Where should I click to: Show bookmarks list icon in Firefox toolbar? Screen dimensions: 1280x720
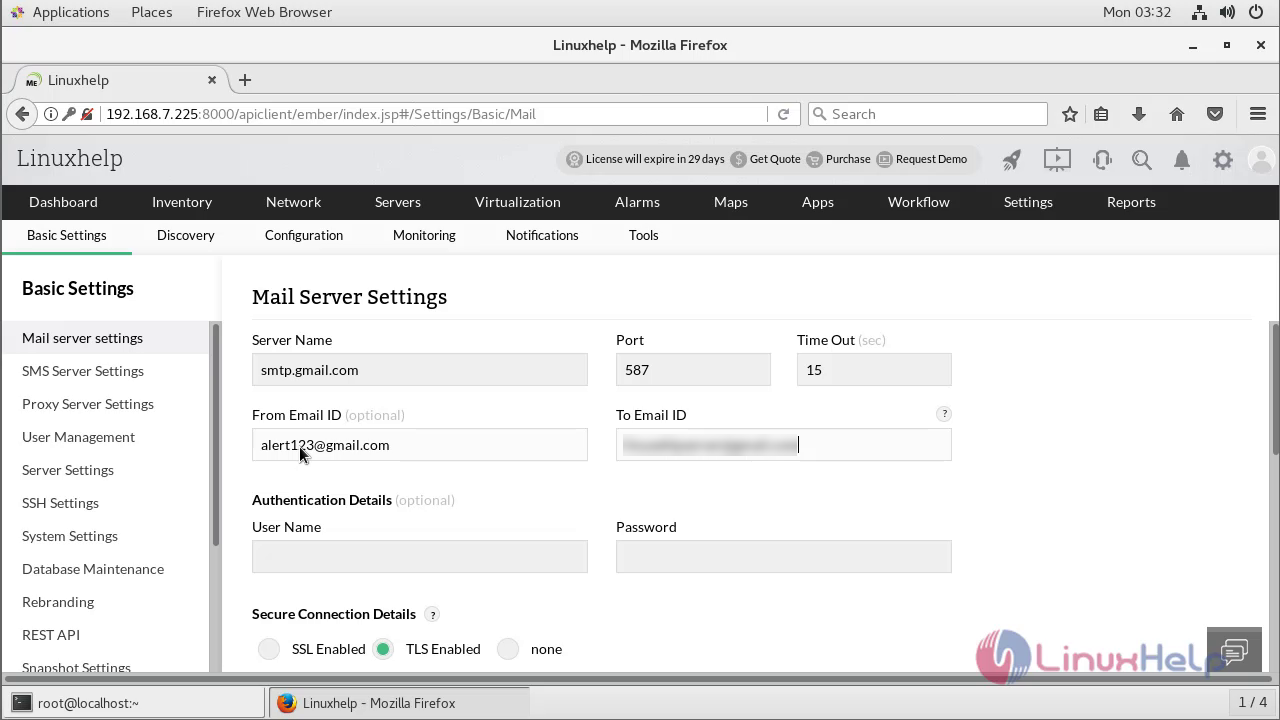tap(1101, 114)
